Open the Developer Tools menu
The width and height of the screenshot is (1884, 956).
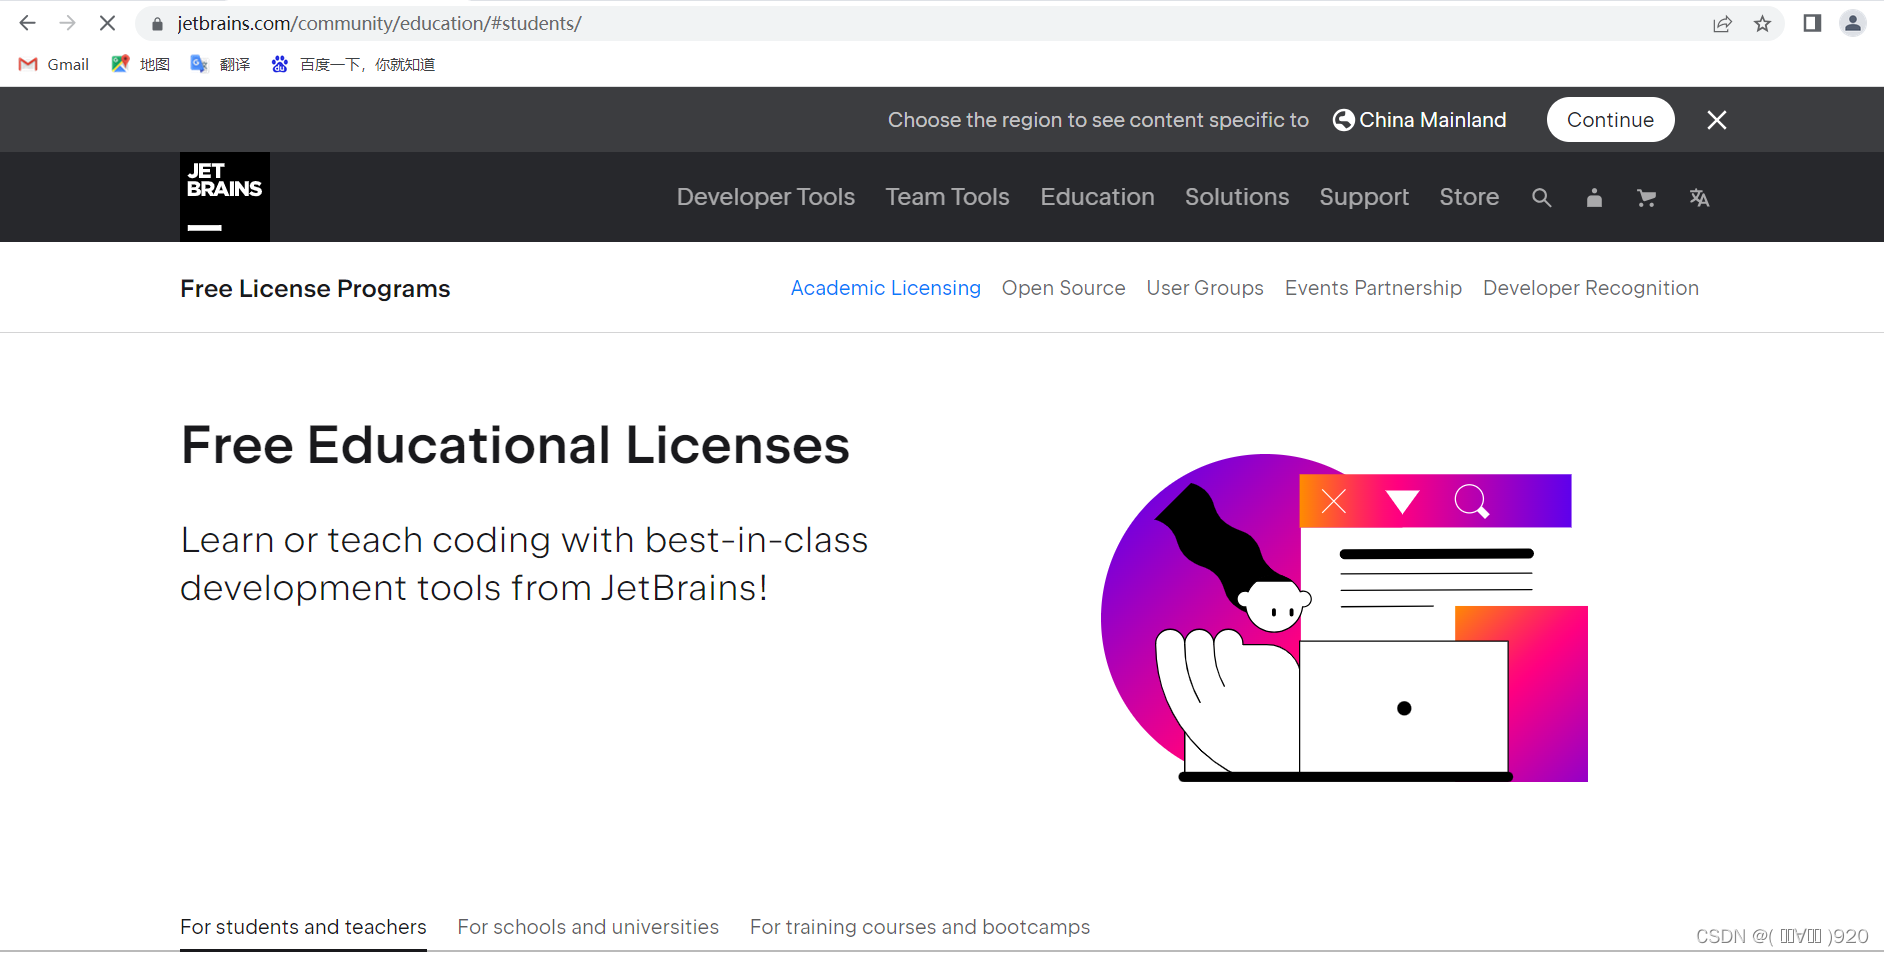click(766, 197)
